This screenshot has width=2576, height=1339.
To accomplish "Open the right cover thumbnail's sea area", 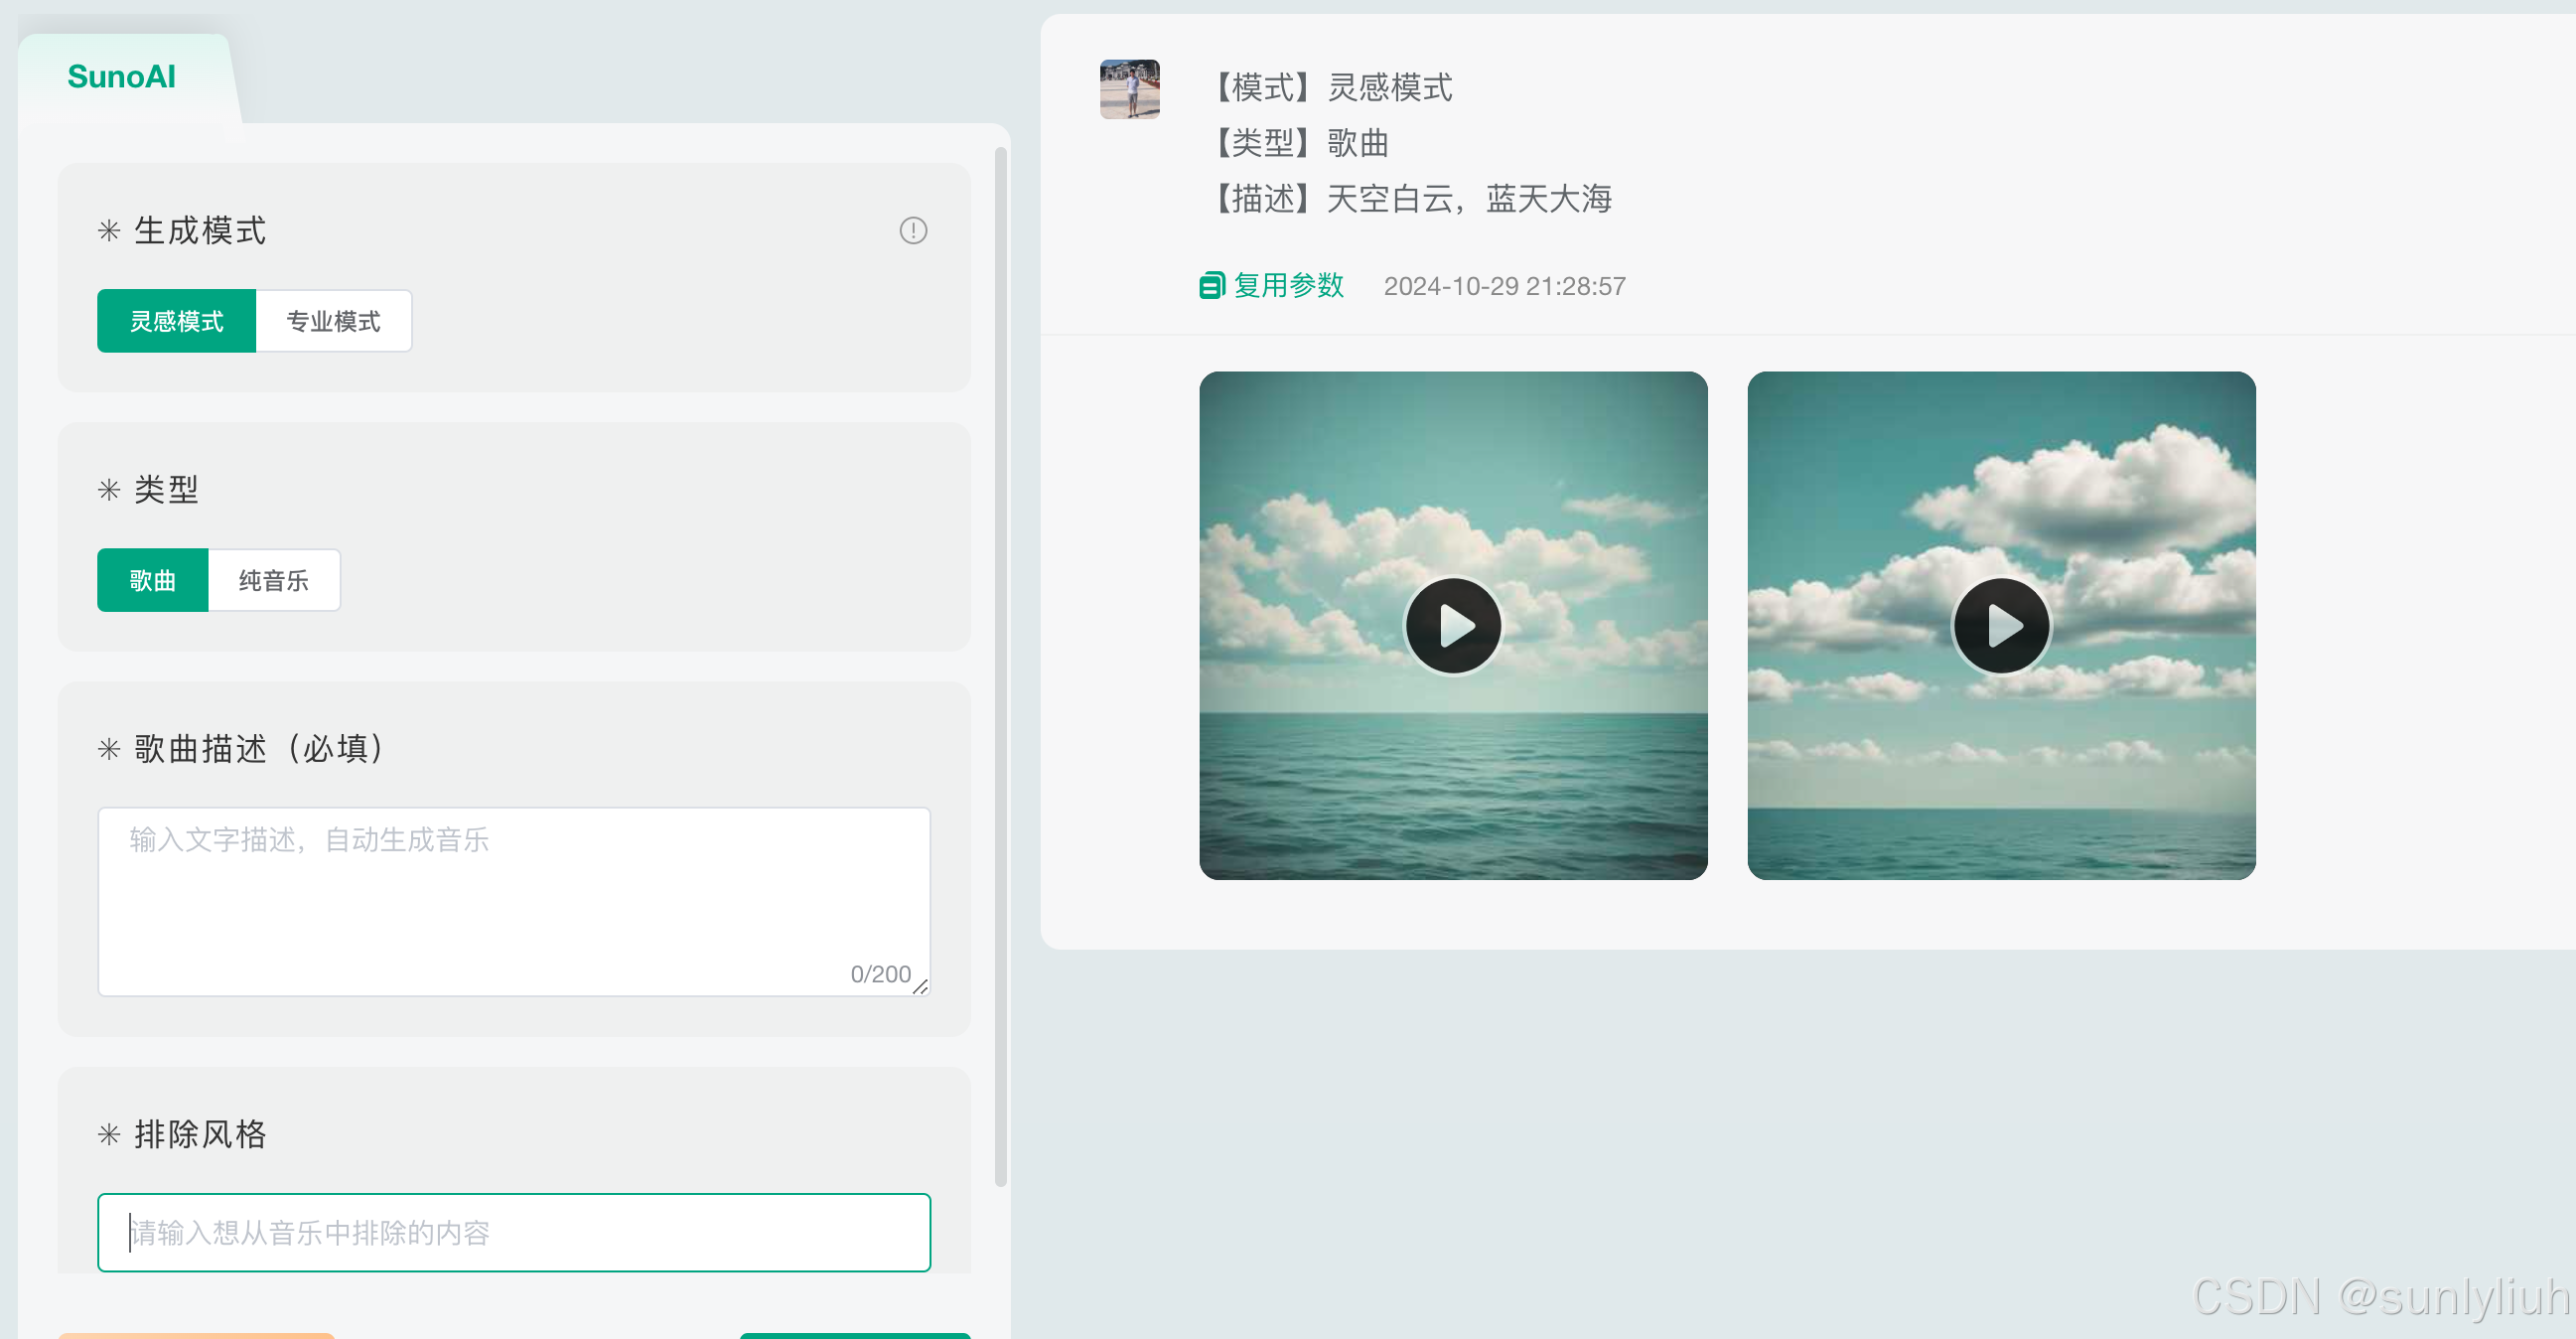I will (x=2000, y=845).
